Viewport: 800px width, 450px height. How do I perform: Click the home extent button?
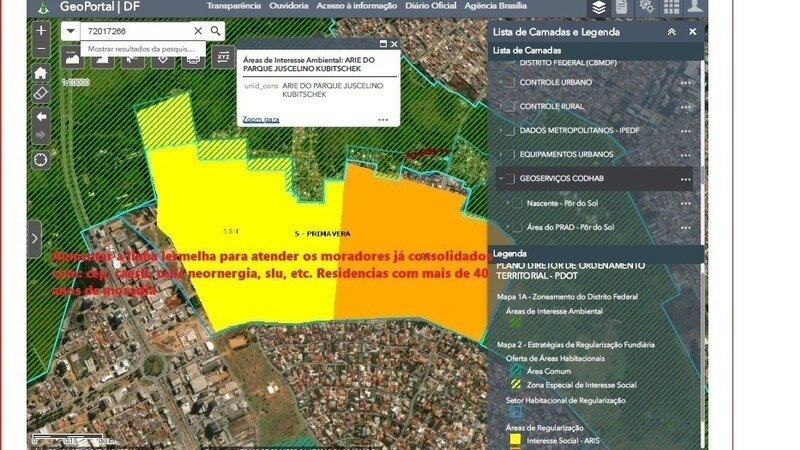tap(41, 73)
